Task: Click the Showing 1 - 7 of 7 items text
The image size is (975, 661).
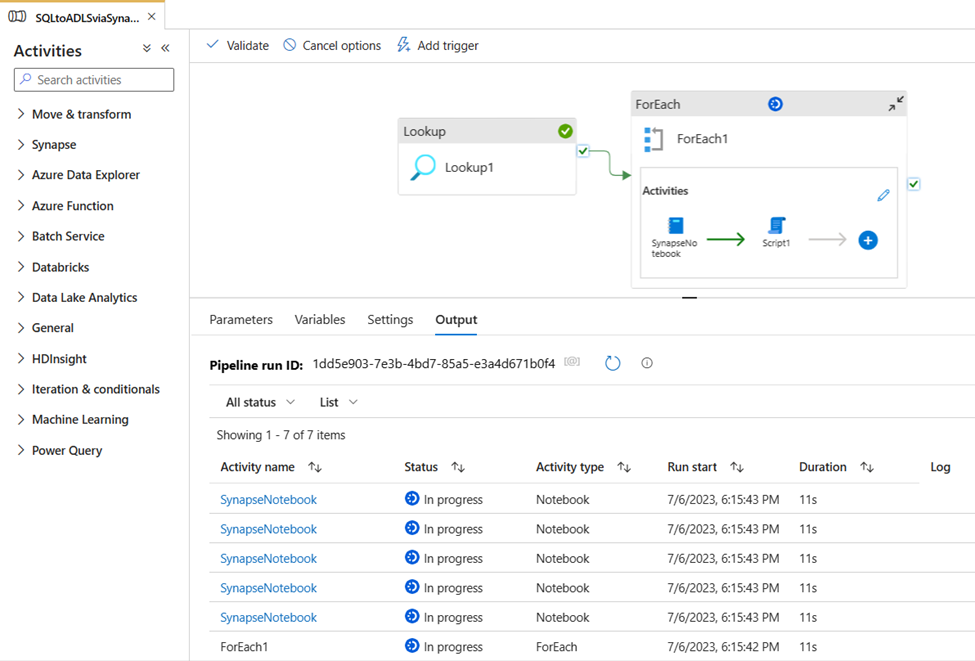Action: coord(280,435)
